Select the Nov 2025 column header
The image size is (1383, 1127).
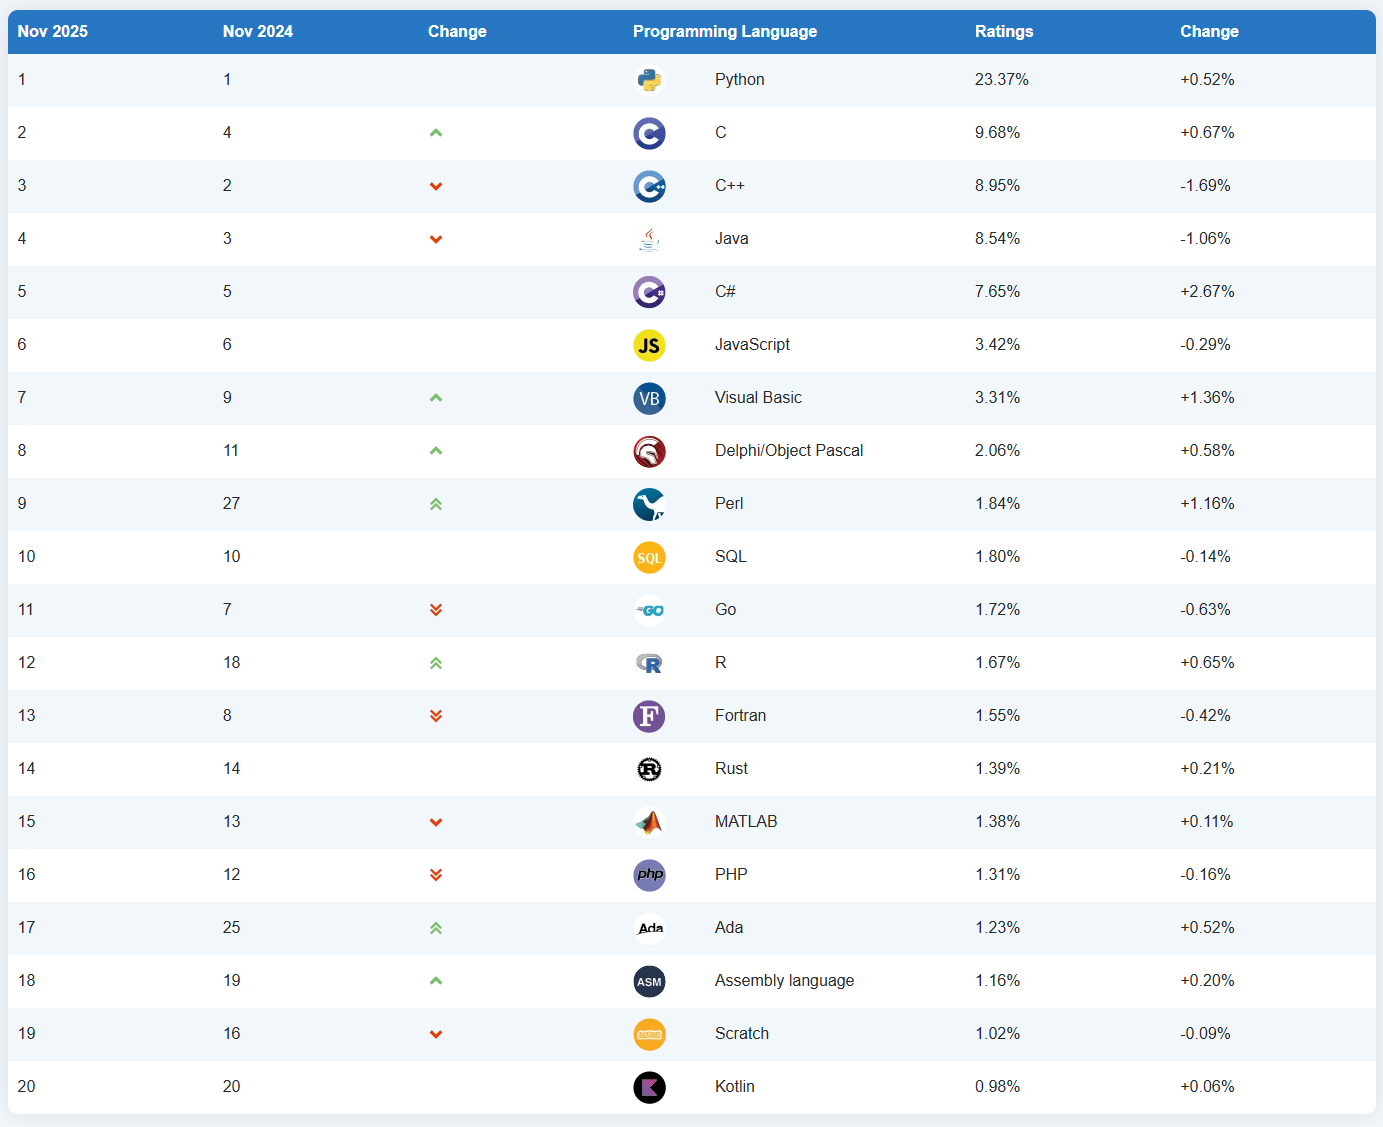pyautogui.click(x=53, y=31)
